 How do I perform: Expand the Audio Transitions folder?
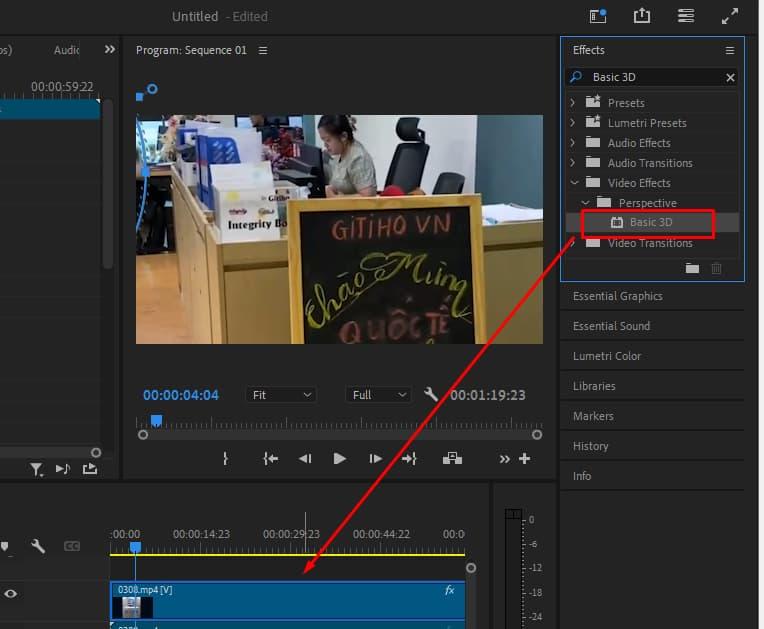pos(573,163)
